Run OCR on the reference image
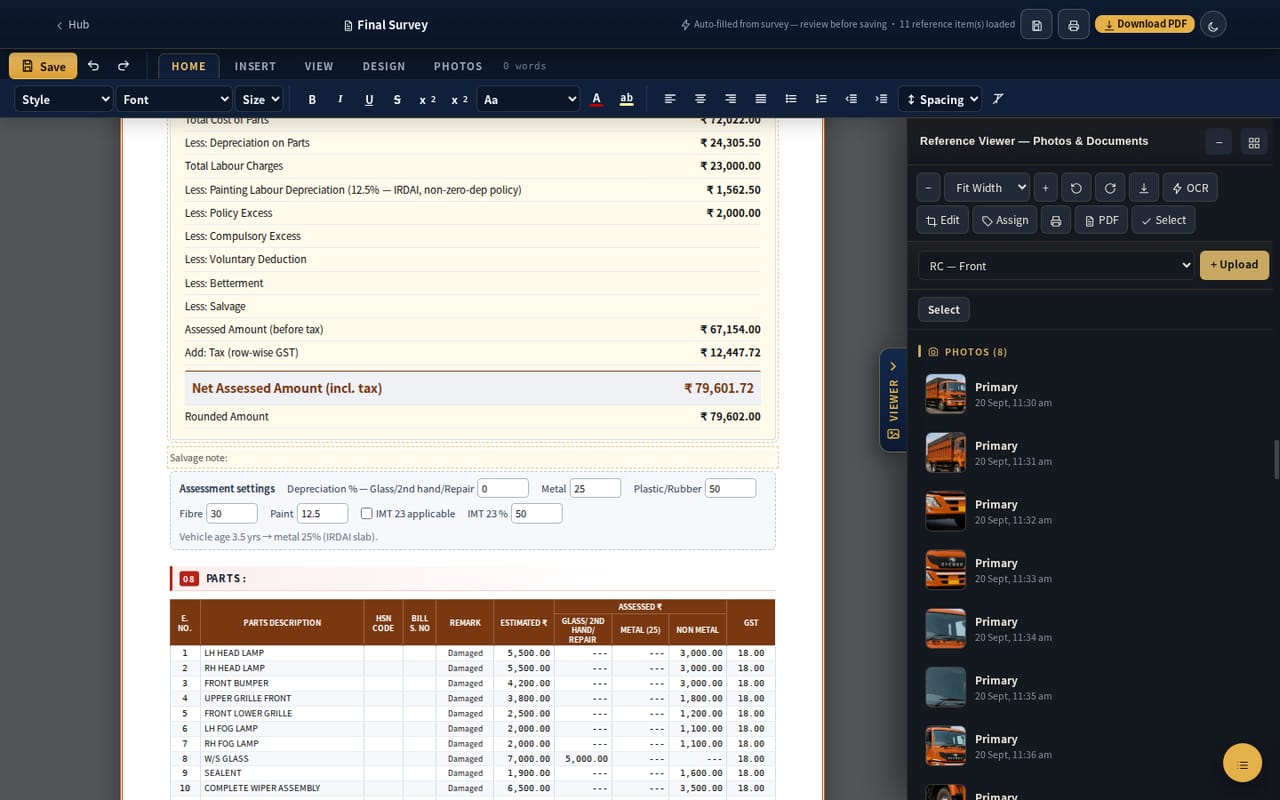This screenshot has height=800, width=1280. pyautogui.click(x=1190, y=188)
